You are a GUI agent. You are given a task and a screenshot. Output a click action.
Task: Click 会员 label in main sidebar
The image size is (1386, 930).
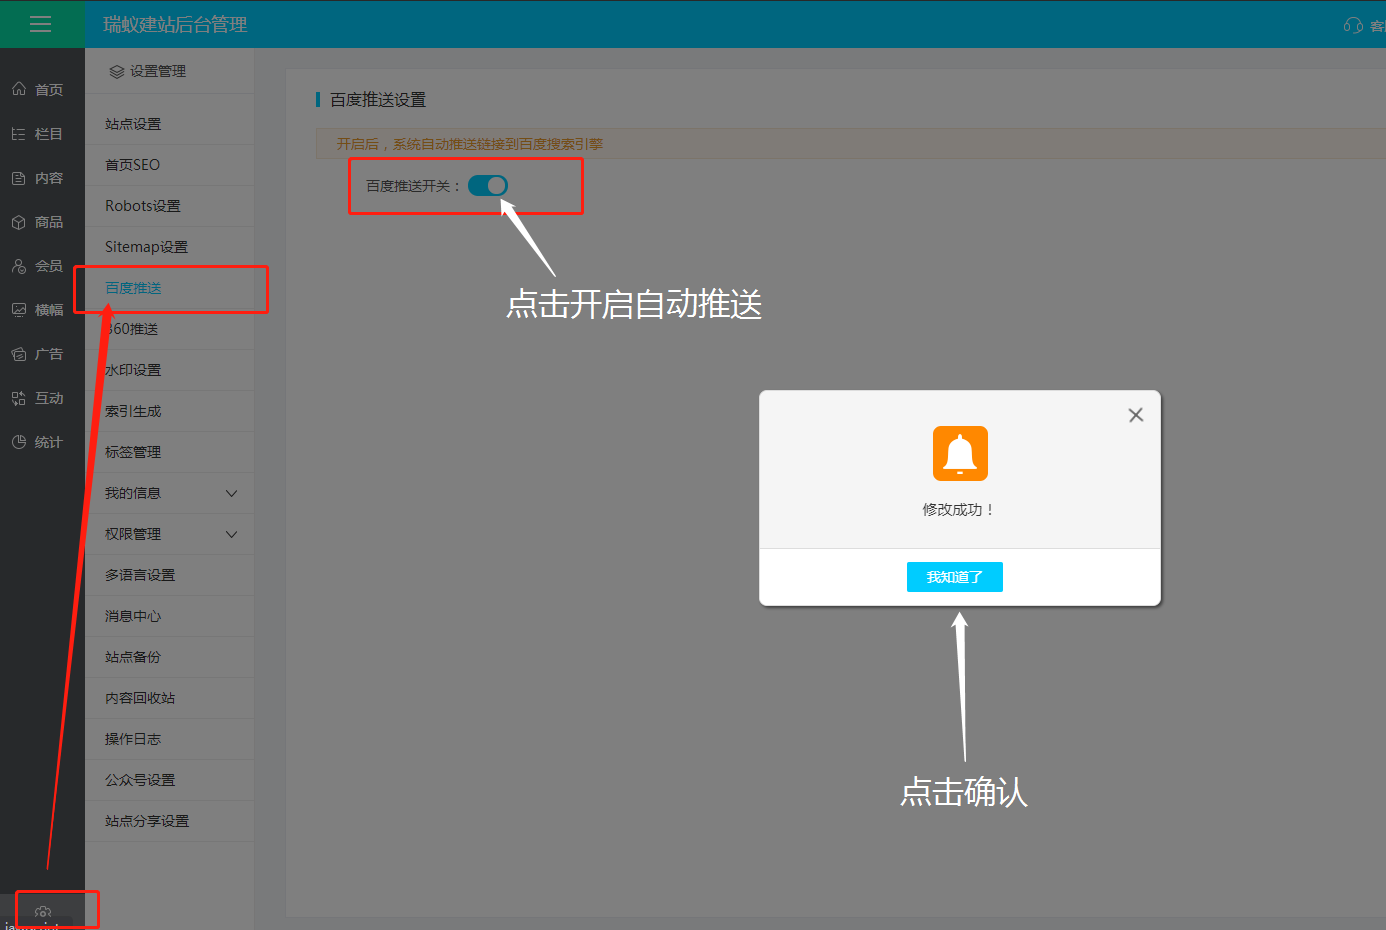(x=49, y=266)
